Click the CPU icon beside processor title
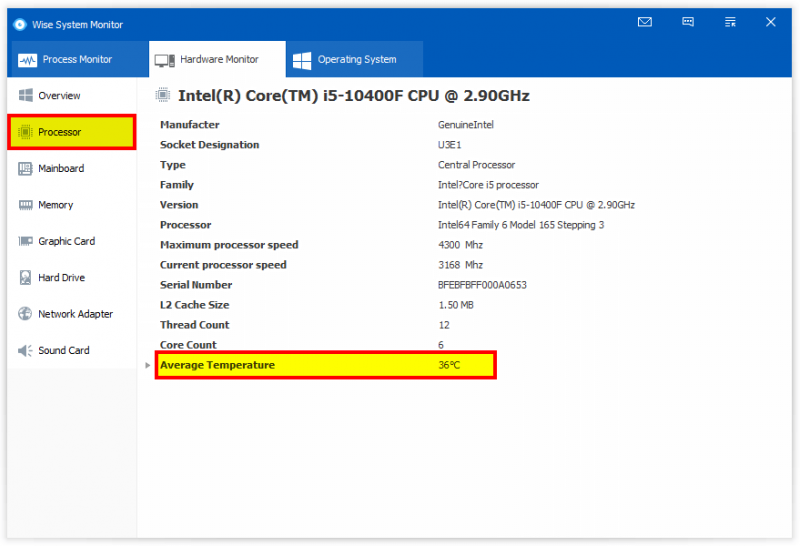 pyautogui.click(x=163, y=95)
